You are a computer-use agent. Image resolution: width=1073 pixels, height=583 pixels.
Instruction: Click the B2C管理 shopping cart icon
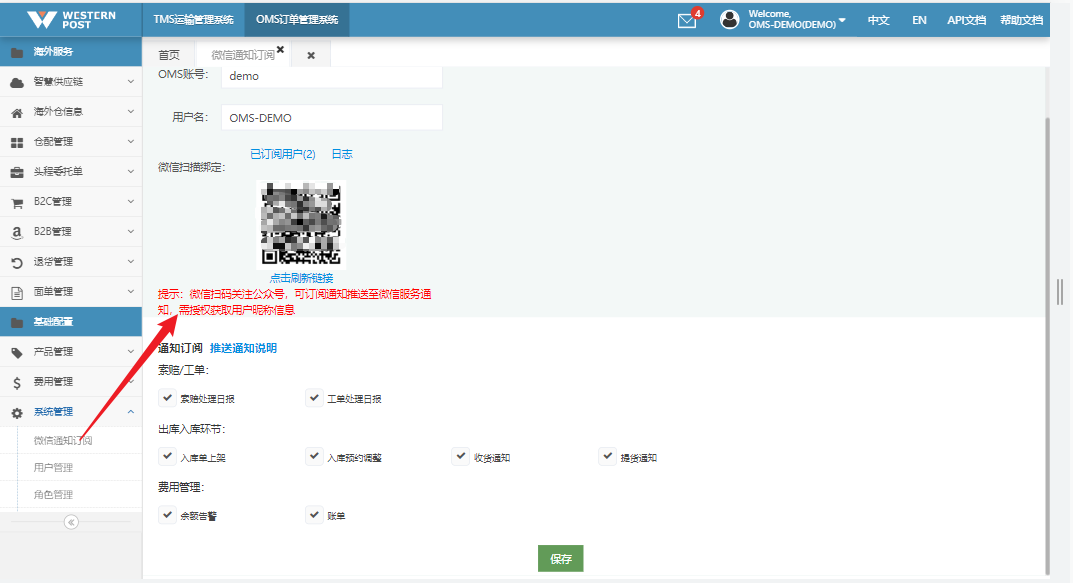pyautogui.click(x=17, y=202)
